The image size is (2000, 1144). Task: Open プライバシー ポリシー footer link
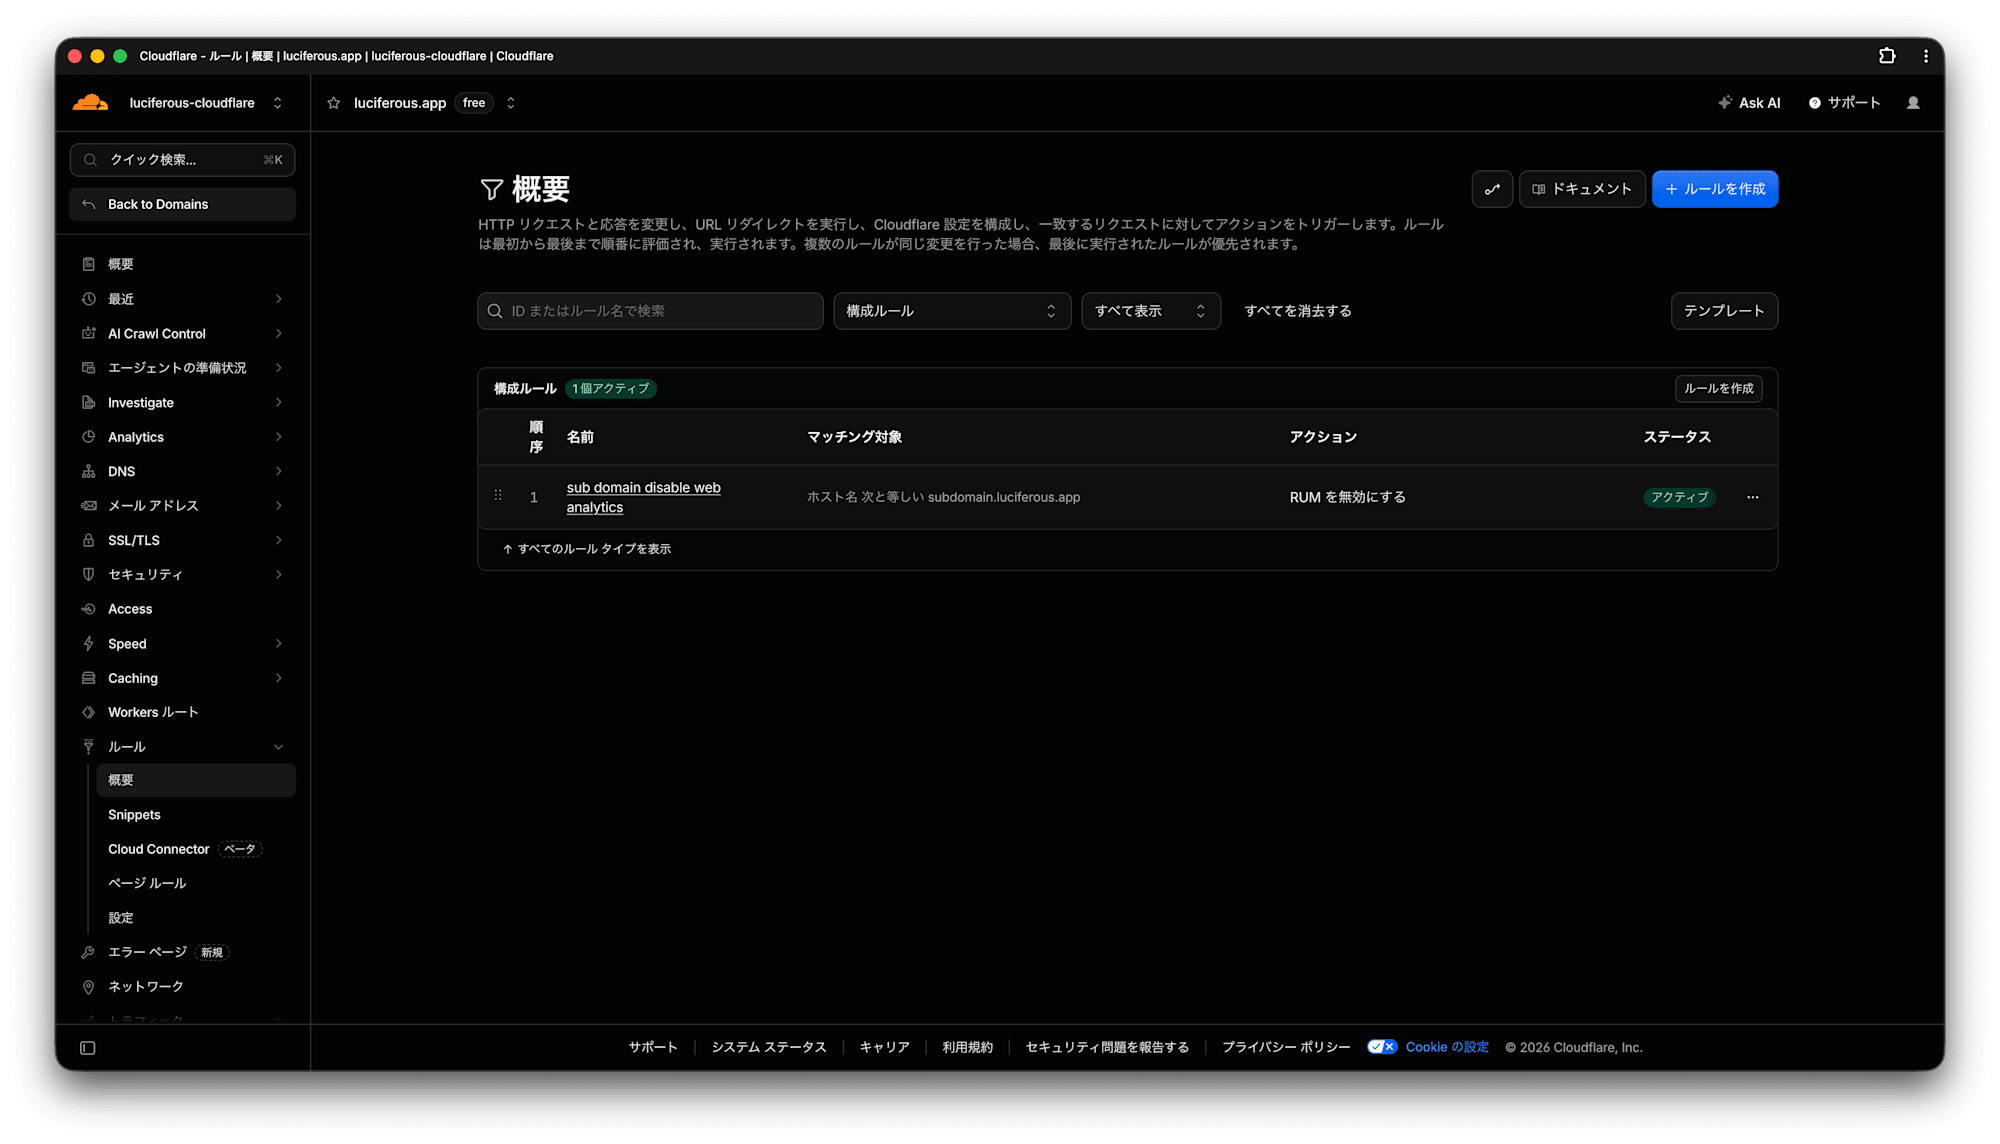(x=1286, y=1047)
